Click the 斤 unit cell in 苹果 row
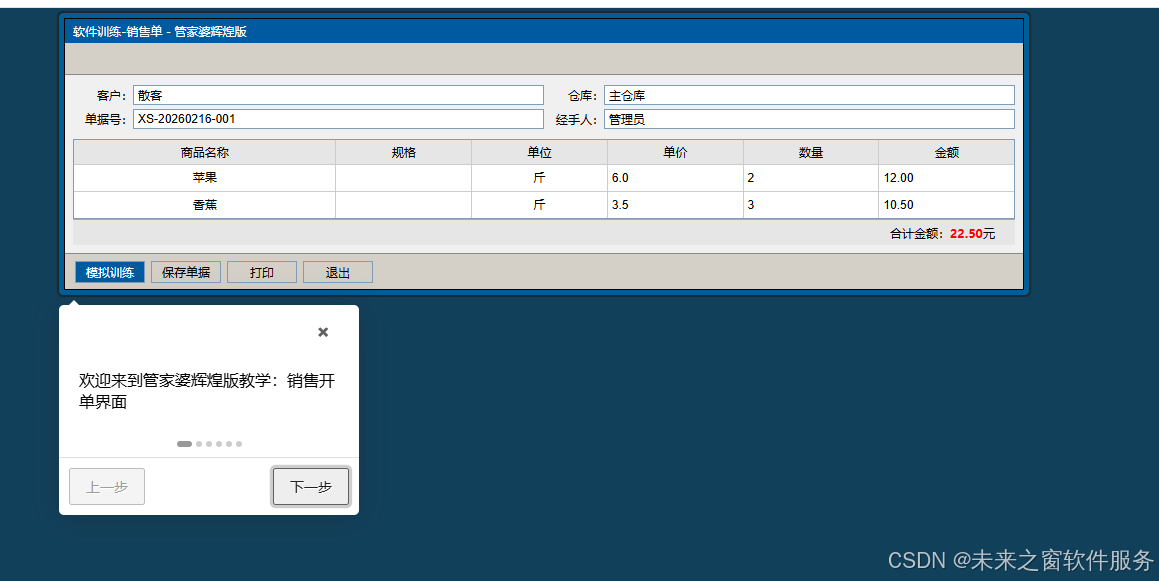 [540, 178]
